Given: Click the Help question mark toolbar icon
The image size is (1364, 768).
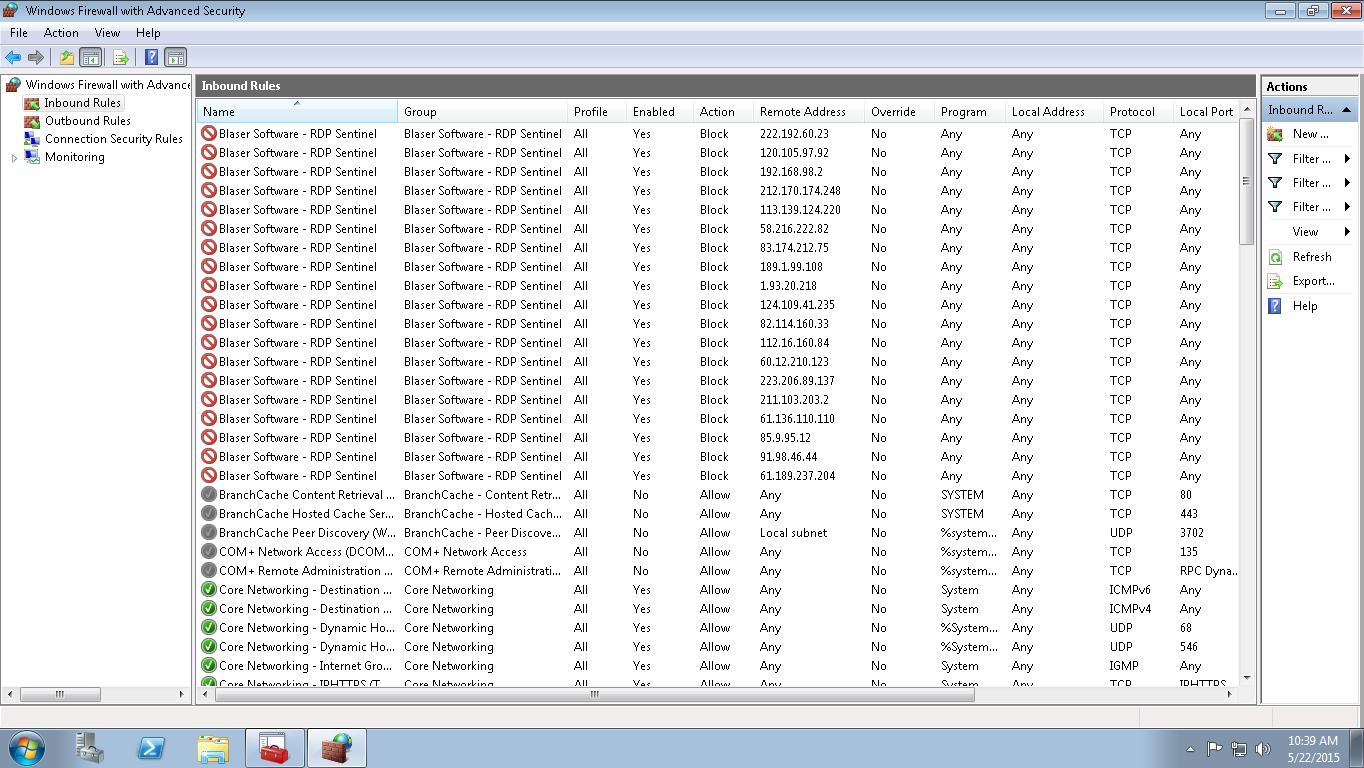Looking at the screenshot, I should (152, 58).
